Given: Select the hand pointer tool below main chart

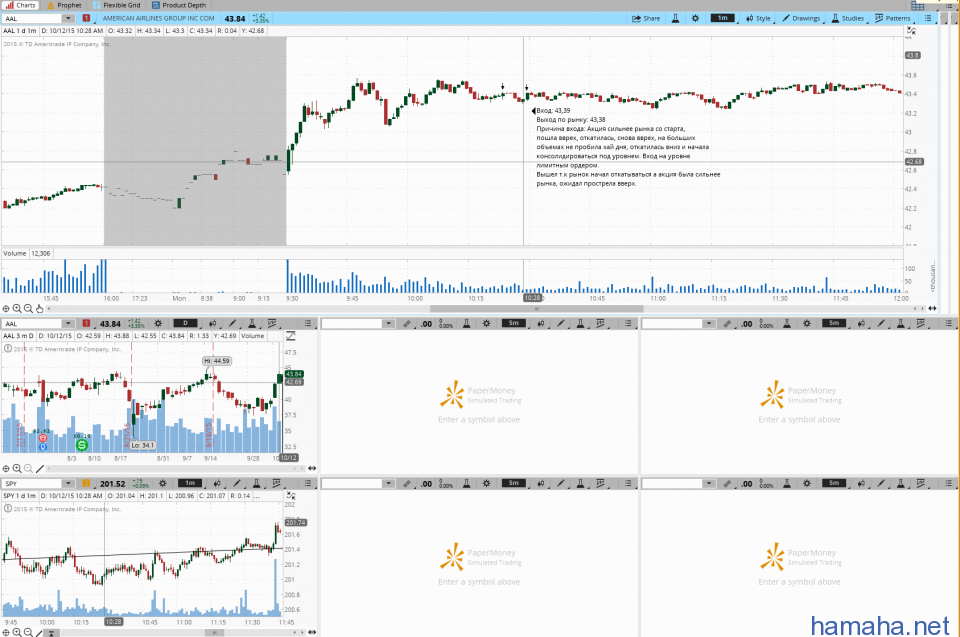Looking at the screenshot, I should [40, 309].
